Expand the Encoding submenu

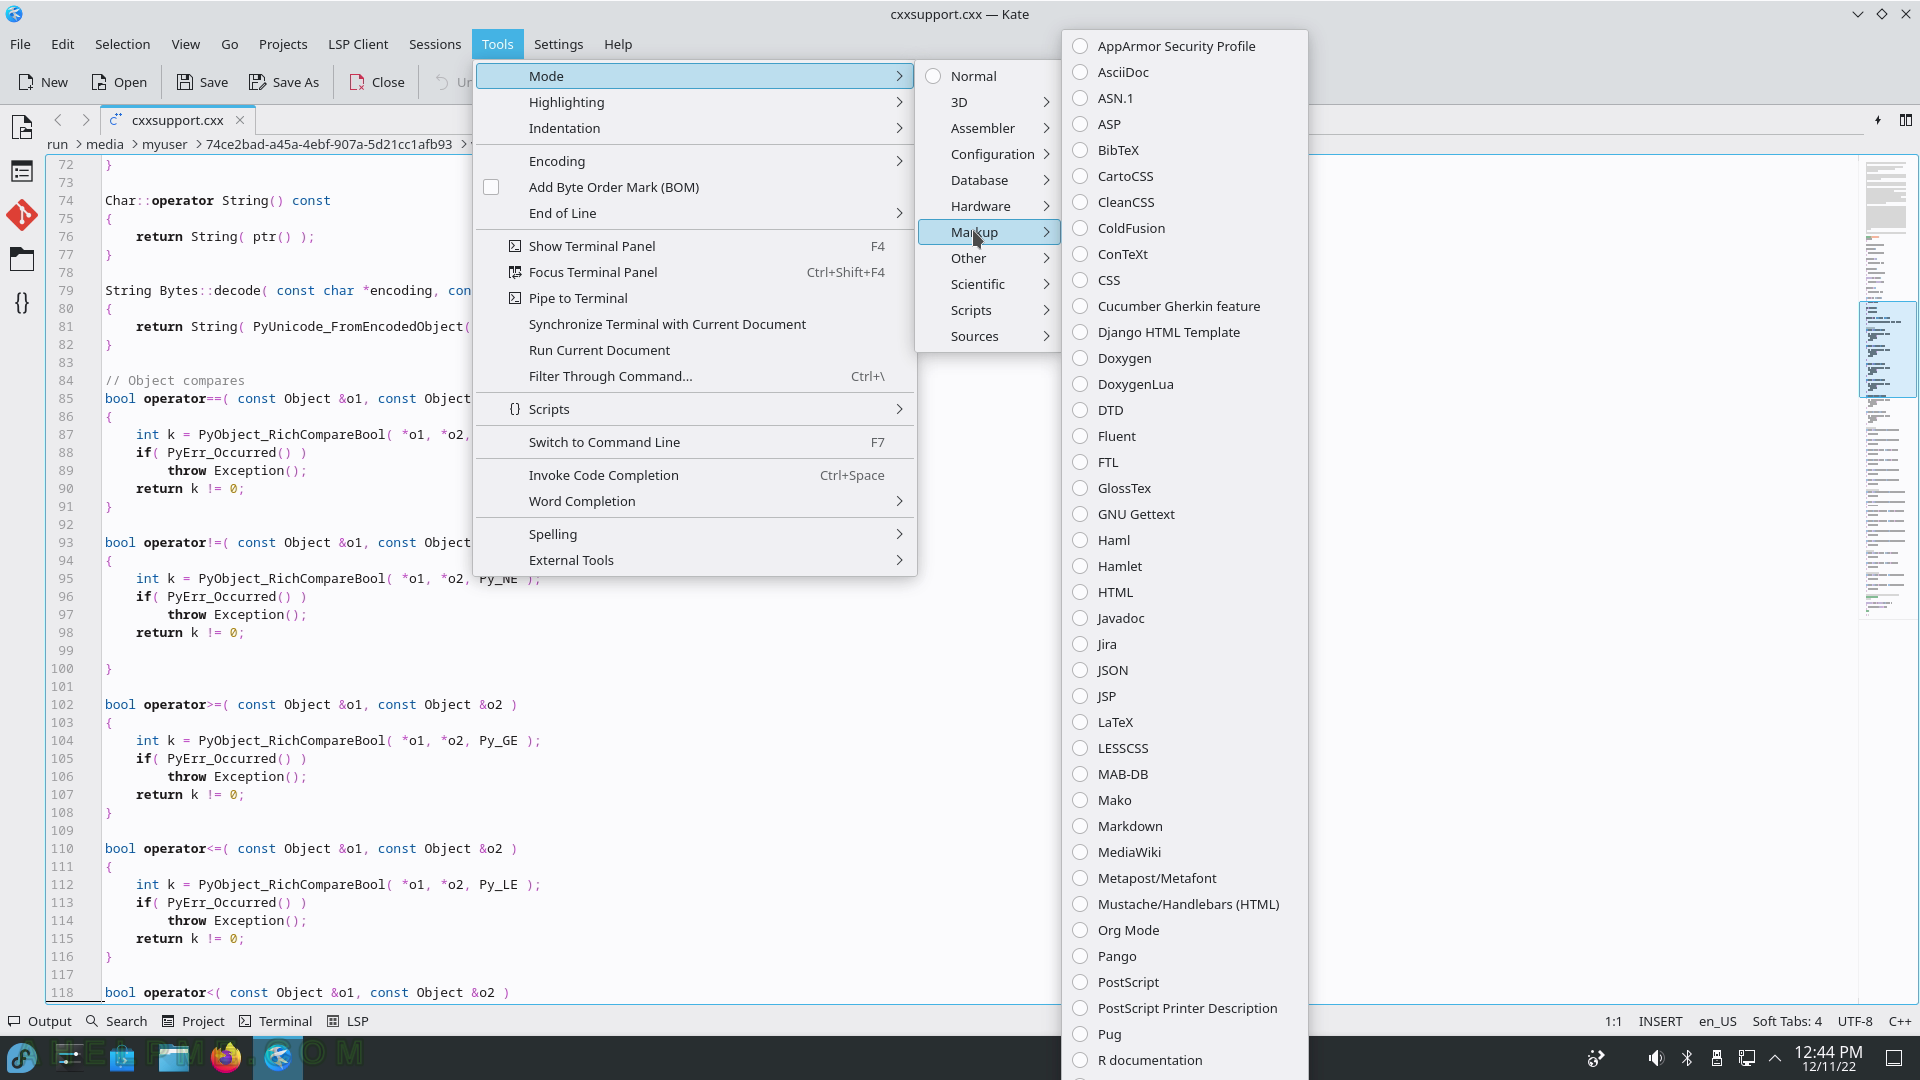tap(695, 161)
